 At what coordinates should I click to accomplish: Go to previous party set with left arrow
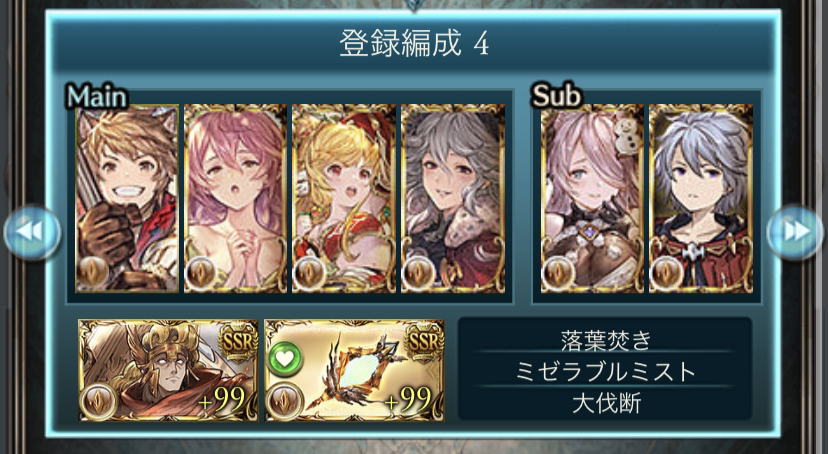point(32,232)
